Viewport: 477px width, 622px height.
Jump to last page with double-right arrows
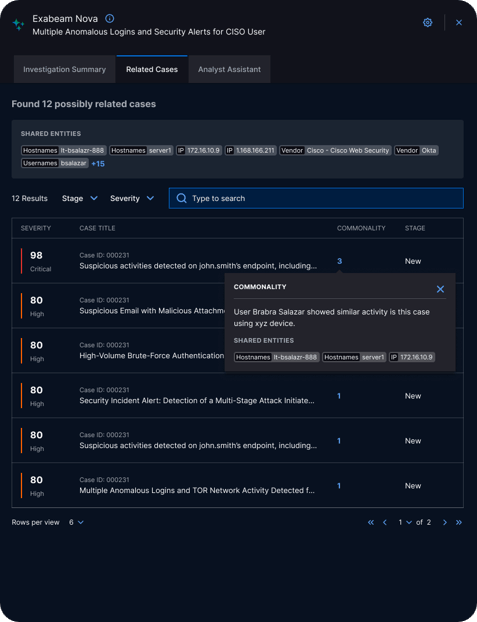[x=459, y=522]
